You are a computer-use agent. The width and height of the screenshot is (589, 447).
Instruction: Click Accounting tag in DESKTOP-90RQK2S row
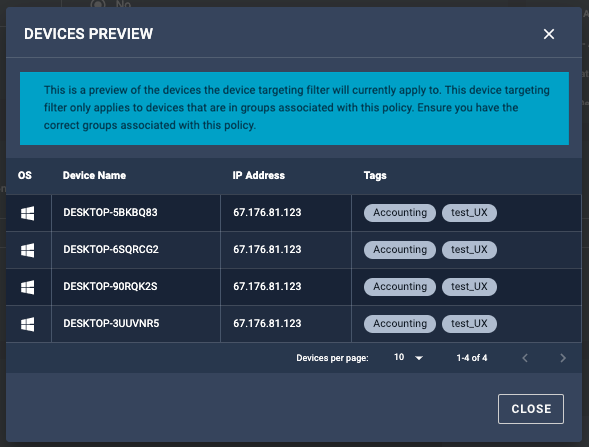400,287
